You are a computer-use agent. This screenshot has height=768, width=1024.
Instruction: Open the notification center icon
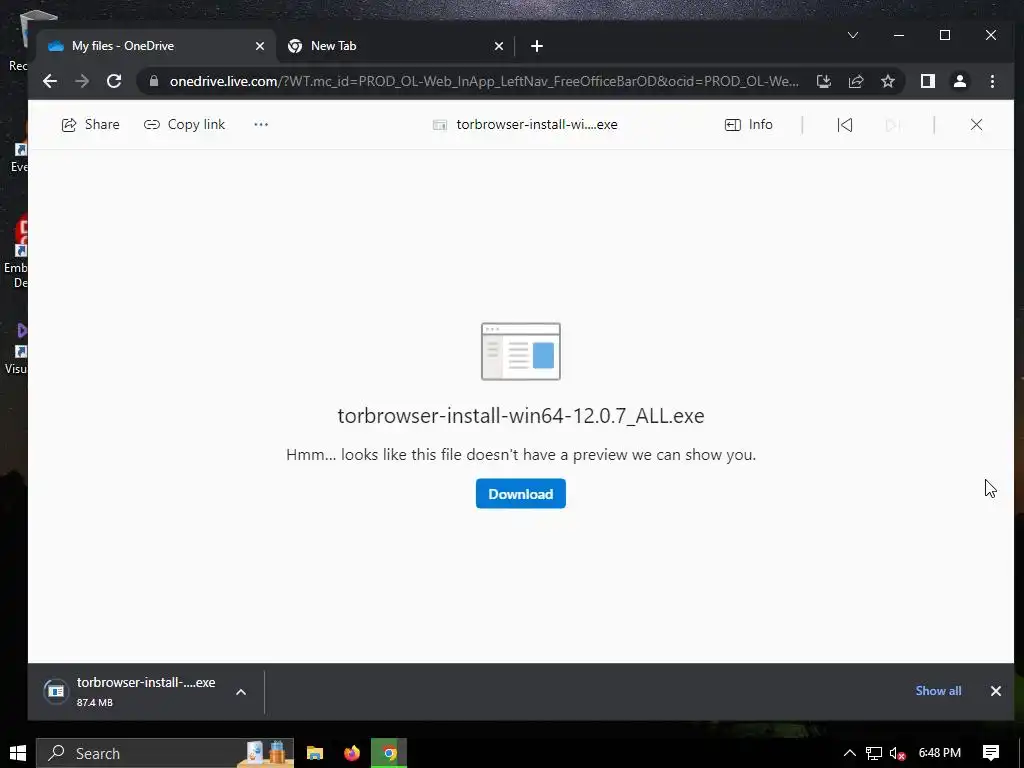[991, 754]
